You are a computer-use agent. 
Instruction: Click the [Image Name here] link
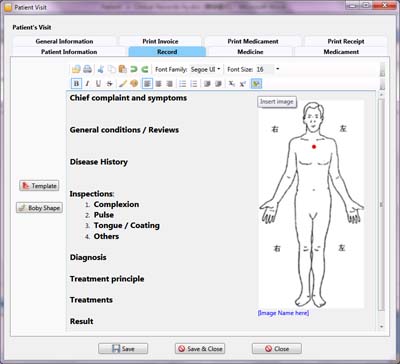point(283,313)
